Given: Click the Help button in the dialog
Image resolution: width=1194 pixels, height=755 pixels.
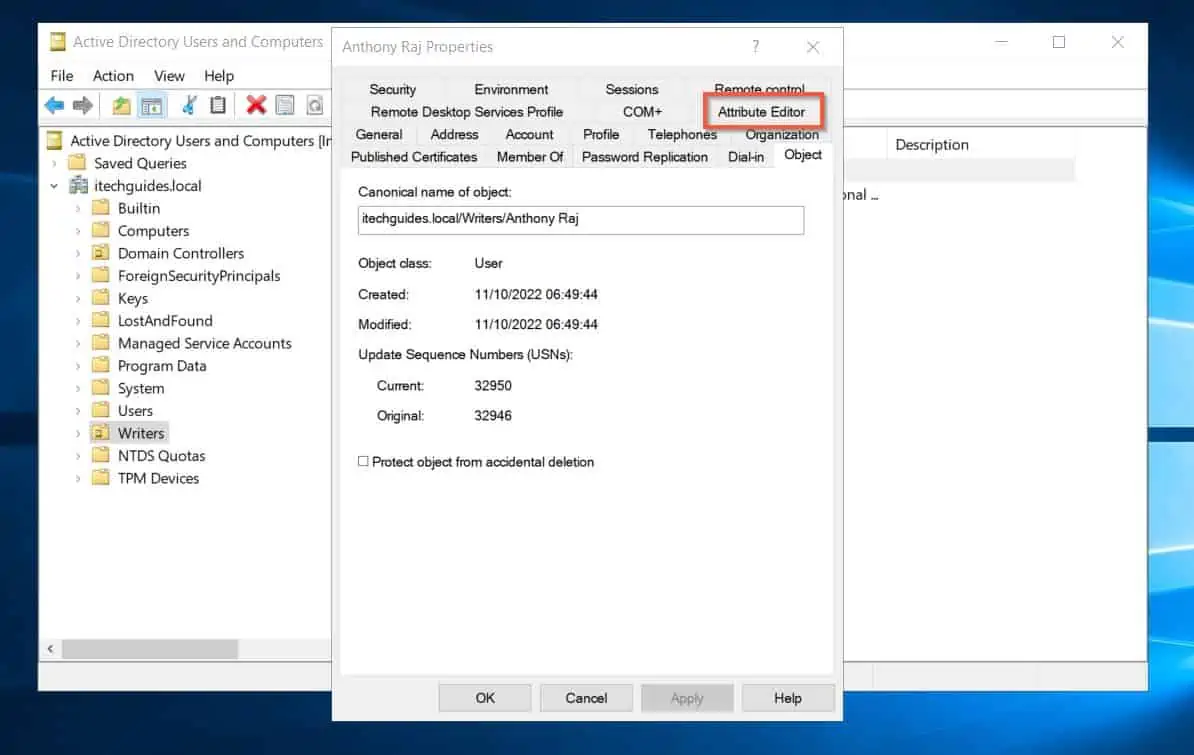Looking at the screenshot, I should [788, 698].
